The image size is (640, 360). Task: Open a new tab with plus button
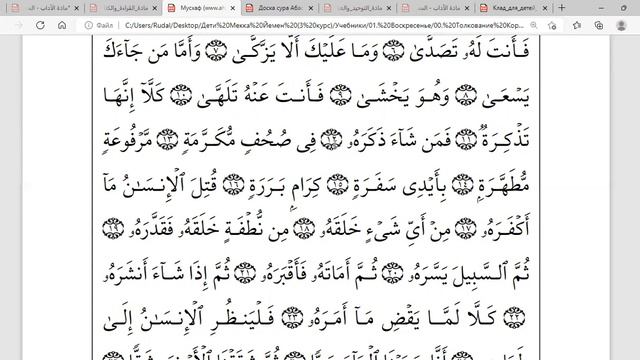(562, 8)
